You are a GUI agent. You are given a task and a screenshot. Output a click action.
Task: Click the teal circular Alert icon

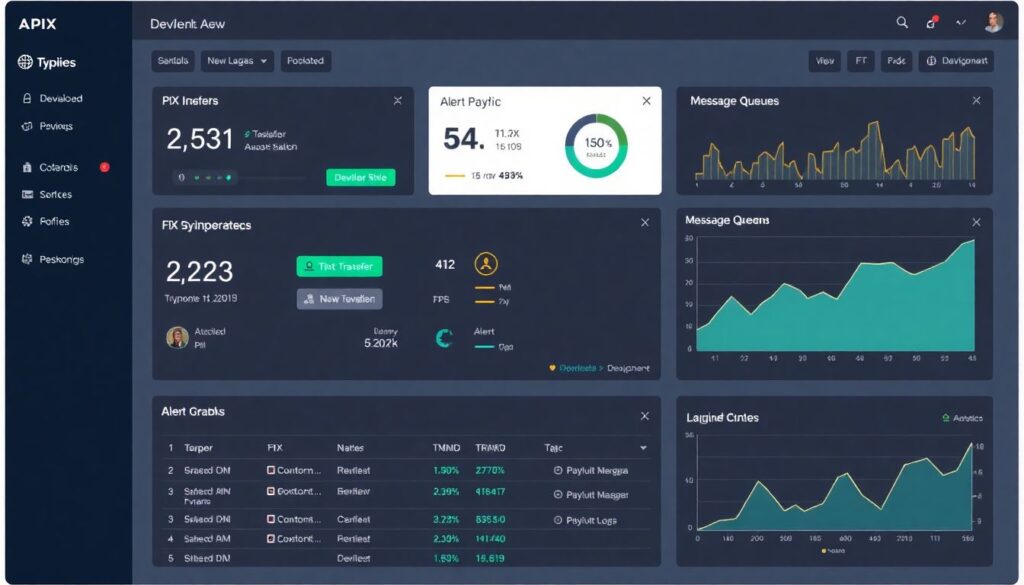click(445, 339)
